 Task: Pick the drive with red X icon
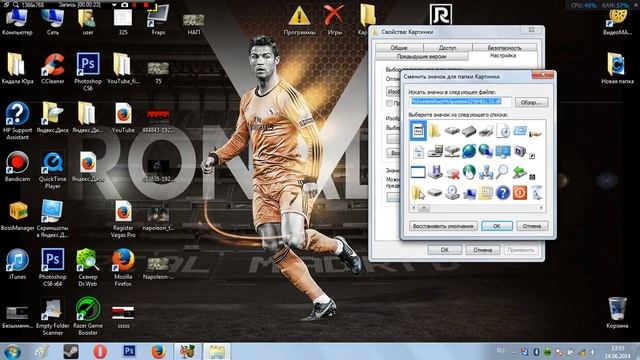coord(452,173)
